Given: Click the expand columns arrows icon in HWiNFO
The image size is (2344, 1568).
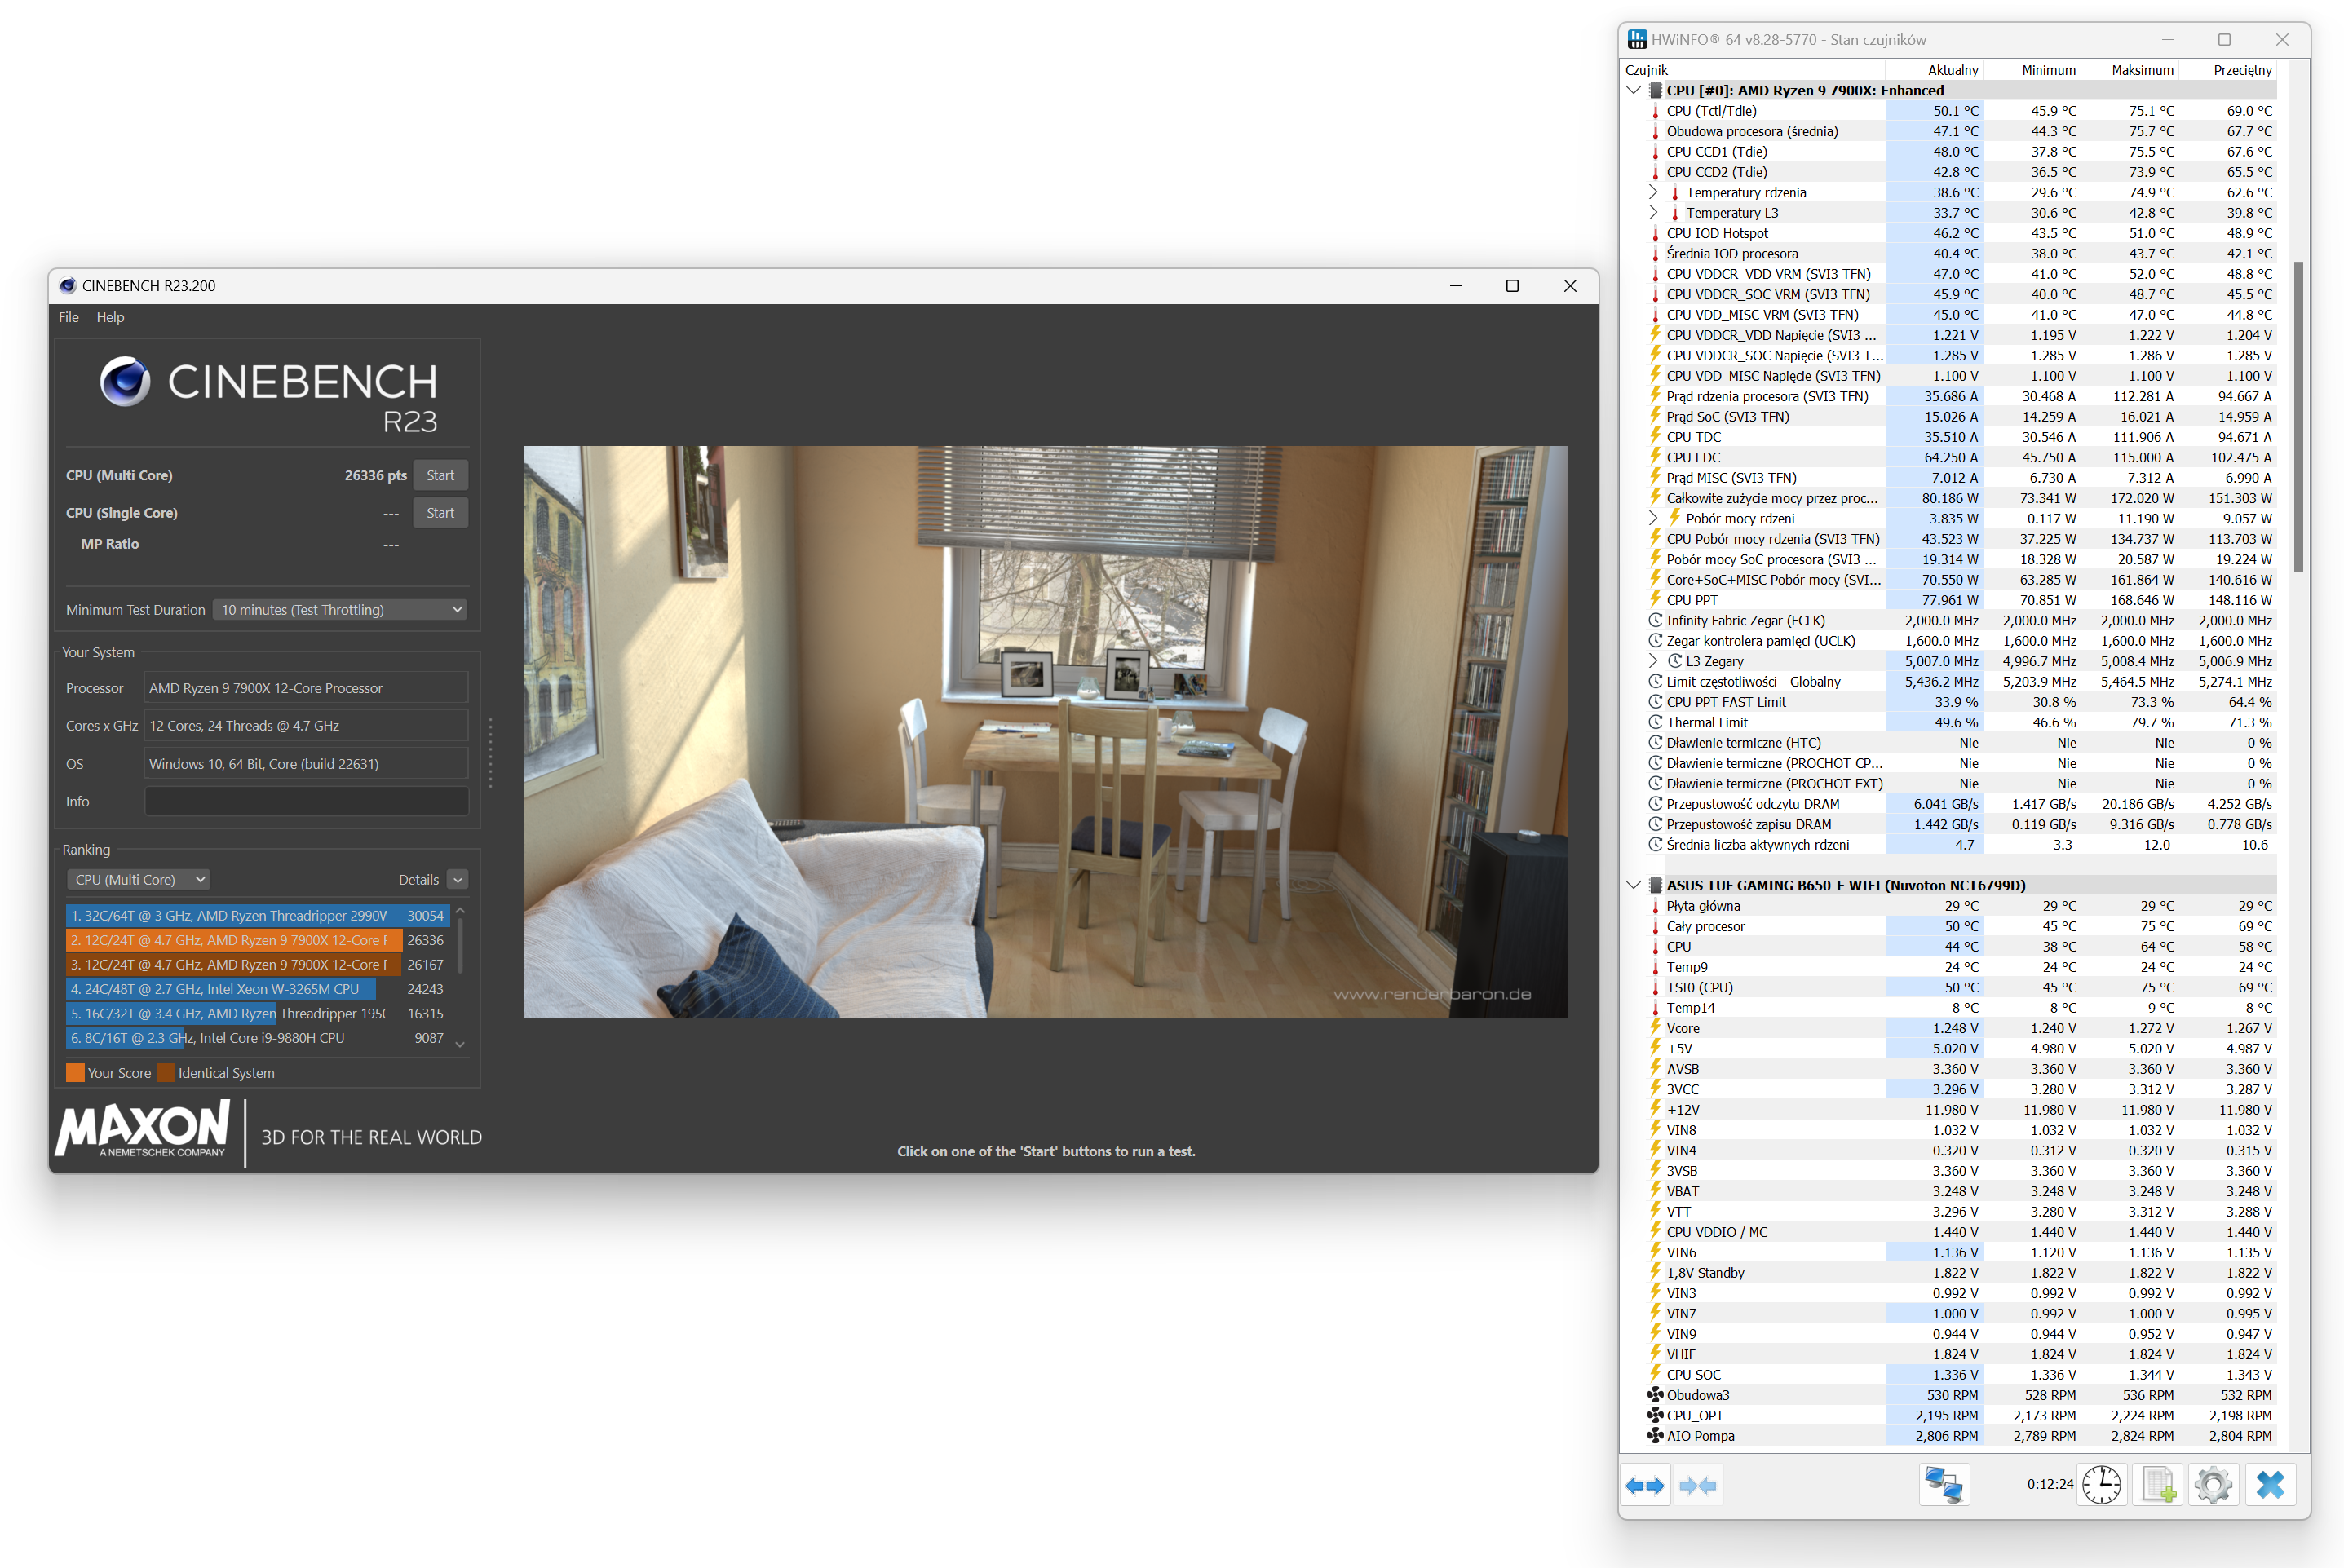Looking at the screenshot, I should [1645, 1485].
